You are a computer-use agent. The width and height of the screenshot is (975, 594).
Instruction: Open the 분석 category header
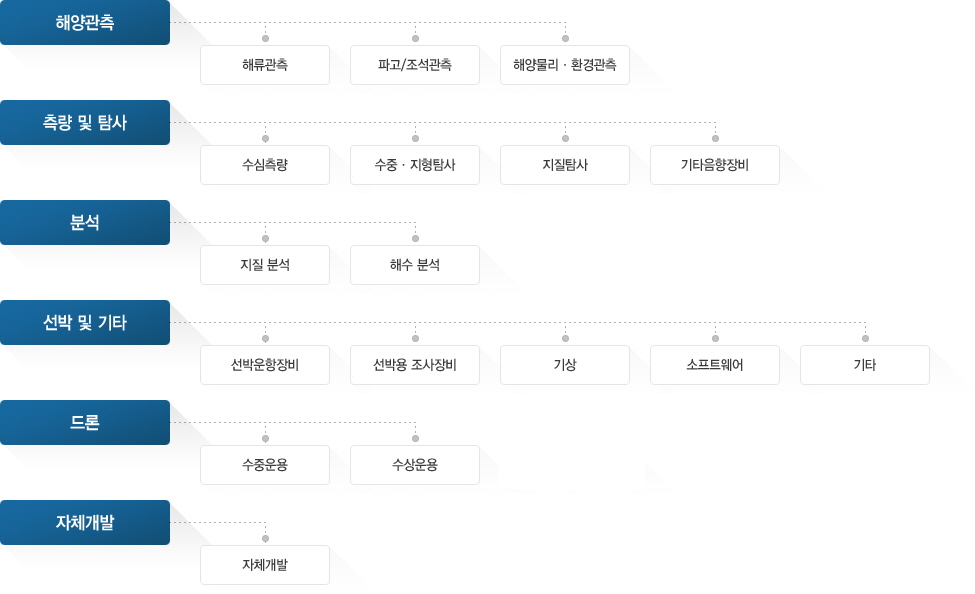click(85, 222)
